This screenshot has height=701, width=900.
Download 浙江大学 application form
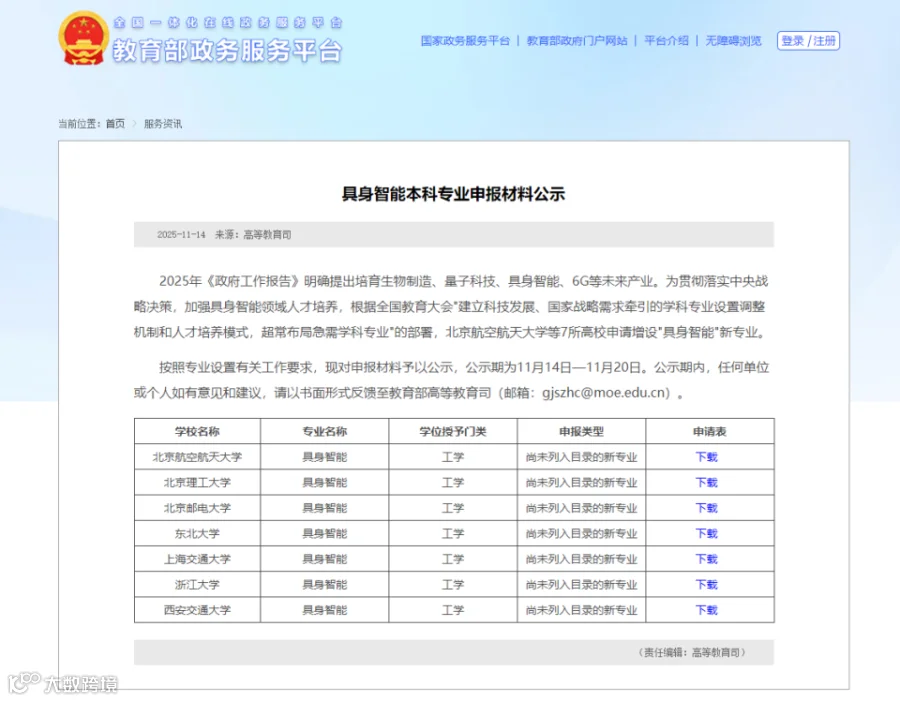[707, 584]
